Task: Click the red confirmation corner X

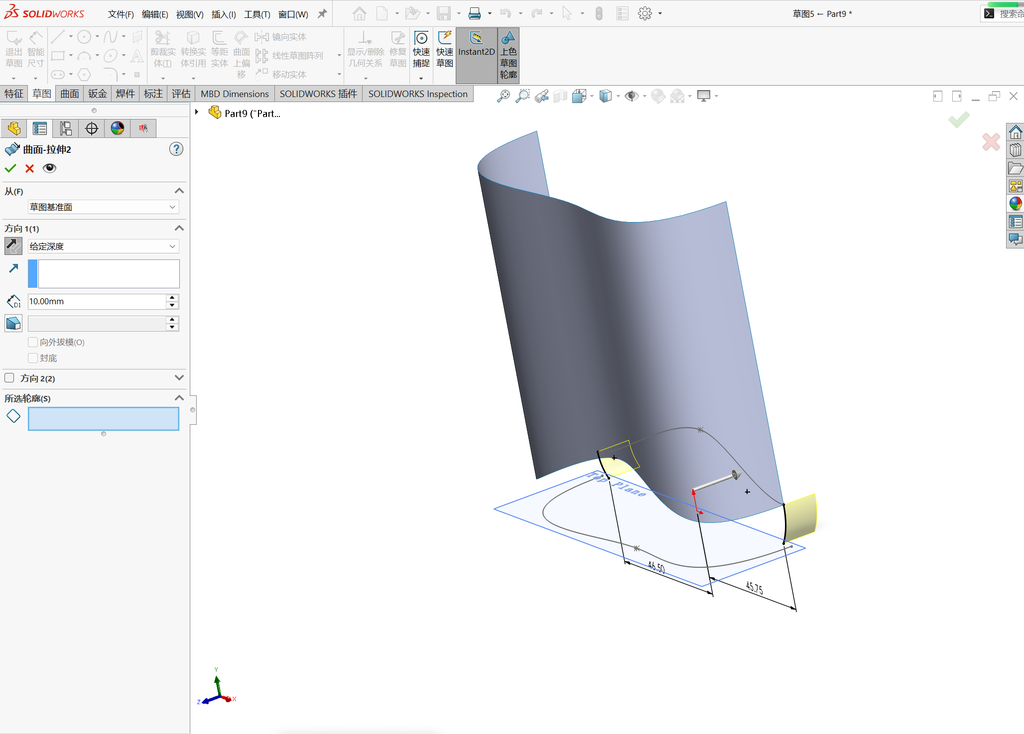Action: (991, 142)
